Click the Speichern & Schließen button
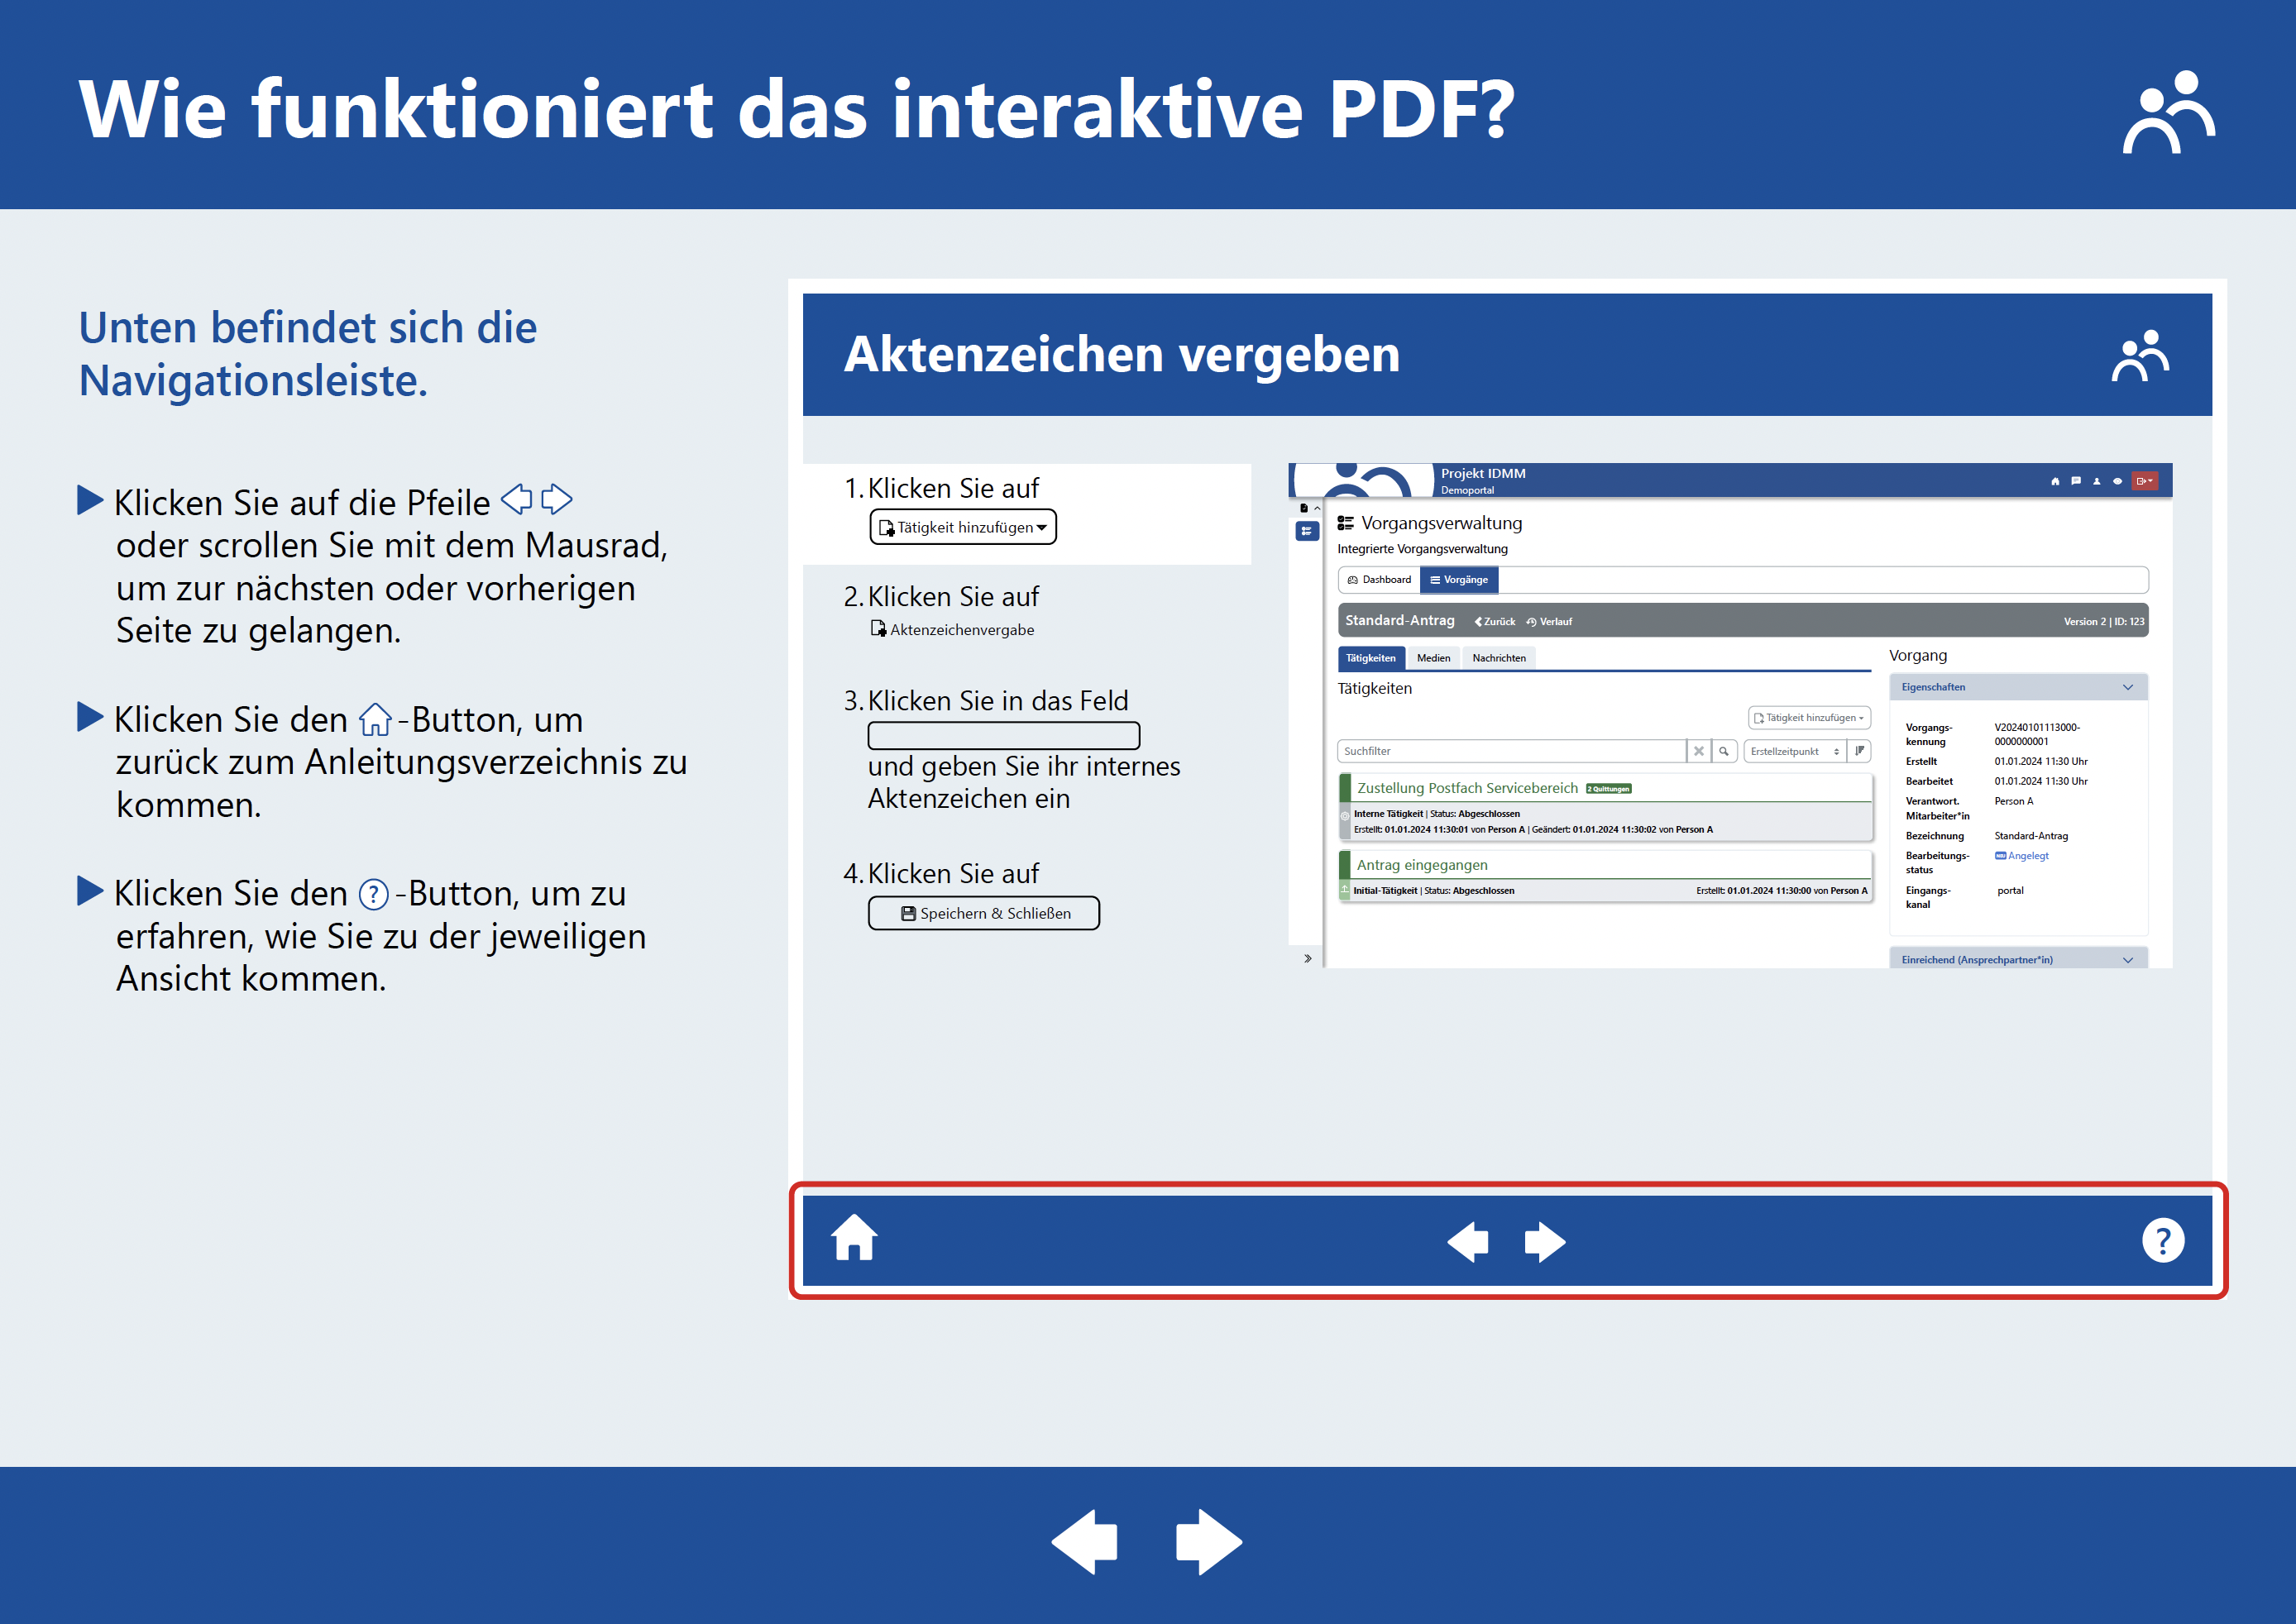The image size is (2296, 1624). (984, 913)
